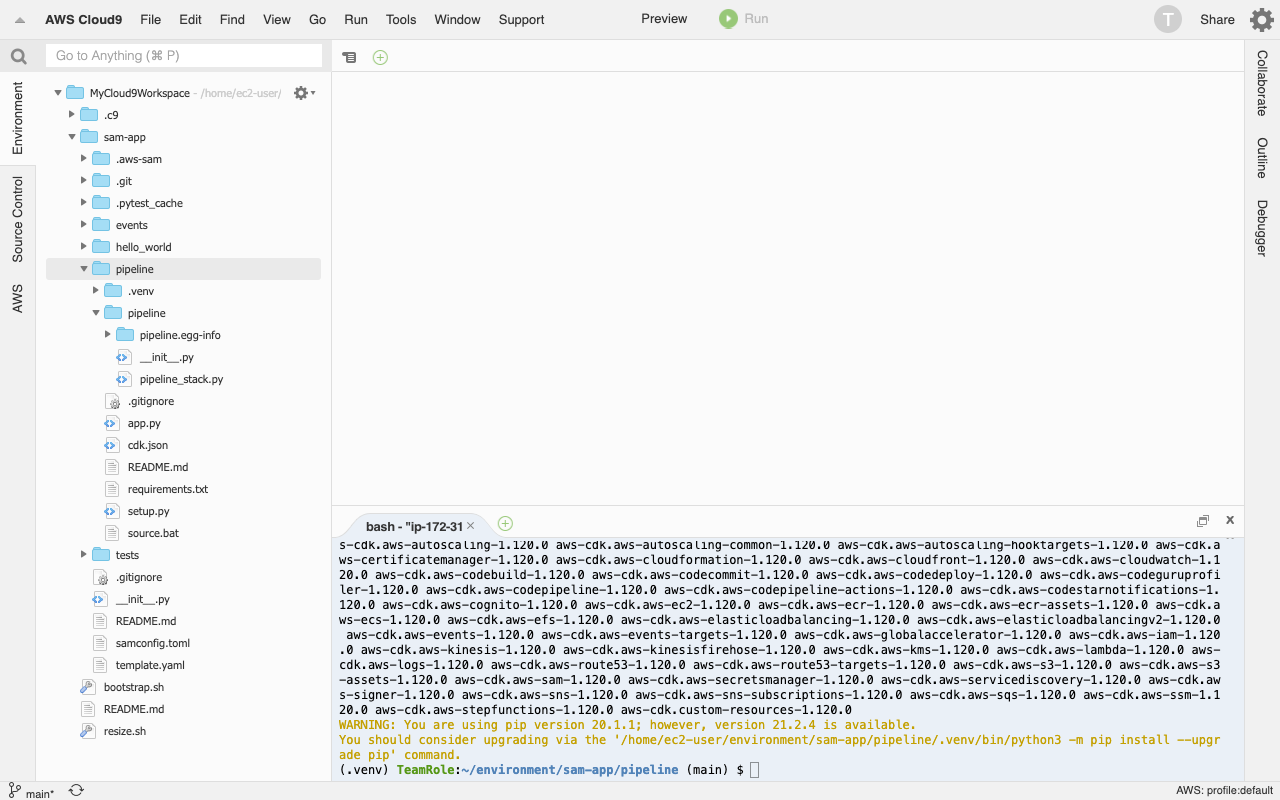This screenshot has width=1280, height=800.
Task: Add new terminal tab plus icon
Action: coord(505,523)
